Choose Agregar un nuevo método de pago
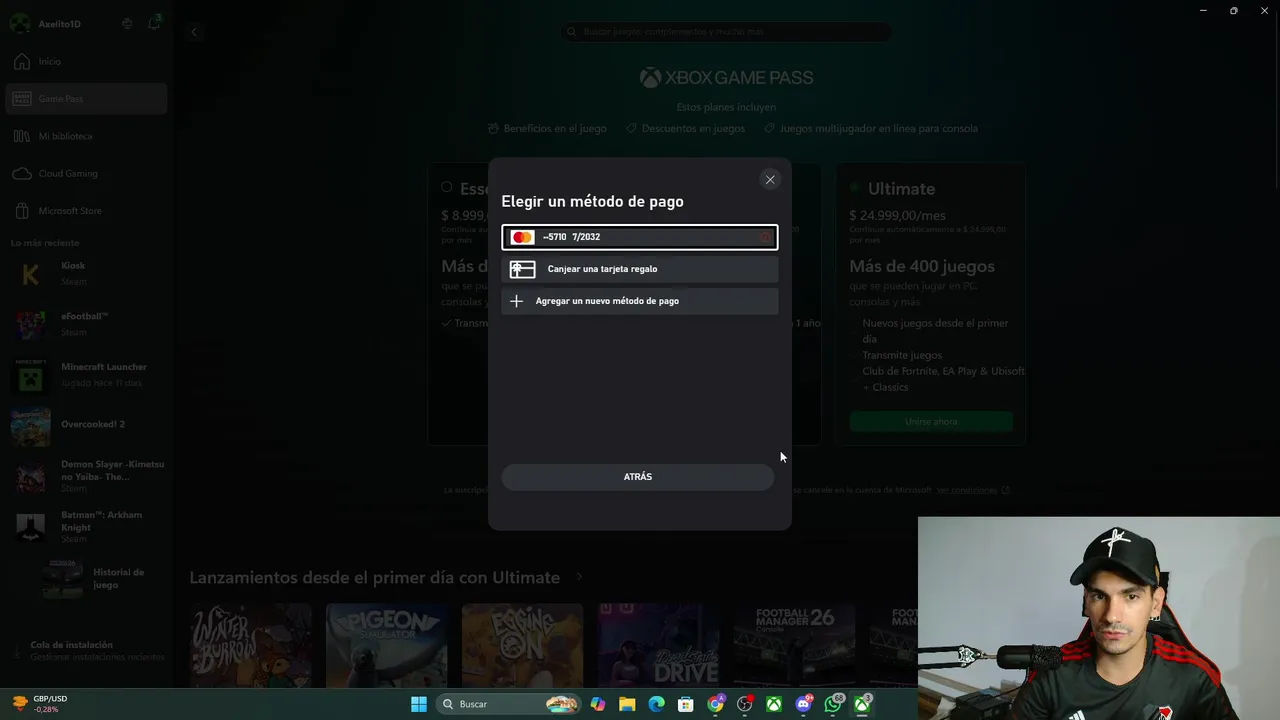The image size is (1280, 720). click(x=640, y=301)
